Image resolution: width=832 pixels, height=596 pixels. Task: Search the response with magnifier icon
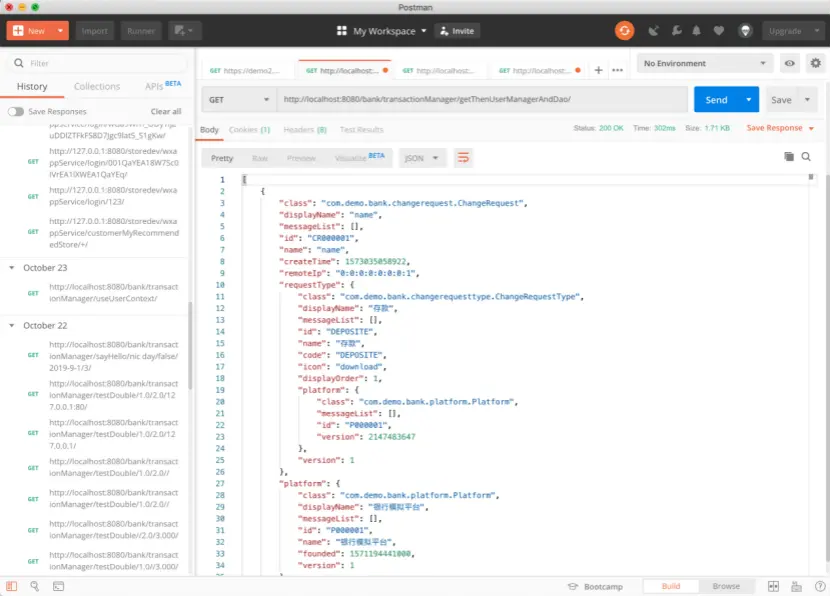[x=806, y=157]
